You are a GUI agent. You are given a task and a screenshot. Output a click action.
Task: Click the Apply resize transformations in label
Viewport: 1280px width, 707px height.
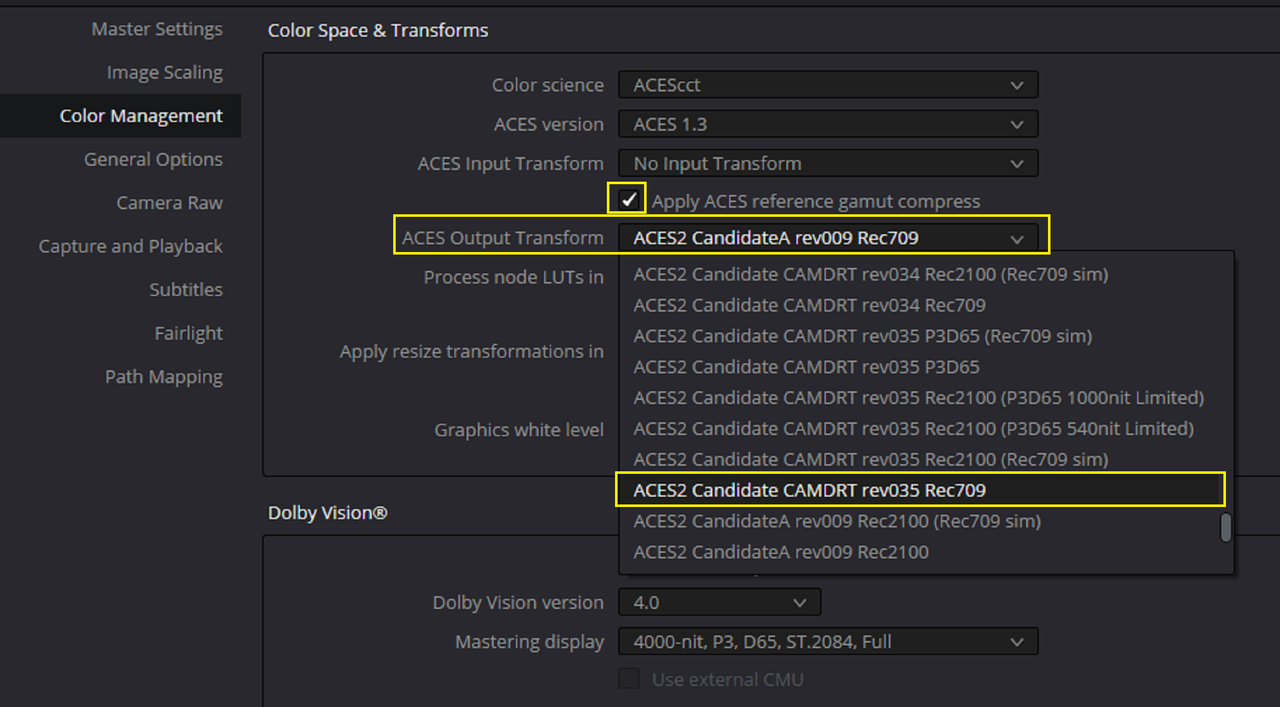[472, 352]
